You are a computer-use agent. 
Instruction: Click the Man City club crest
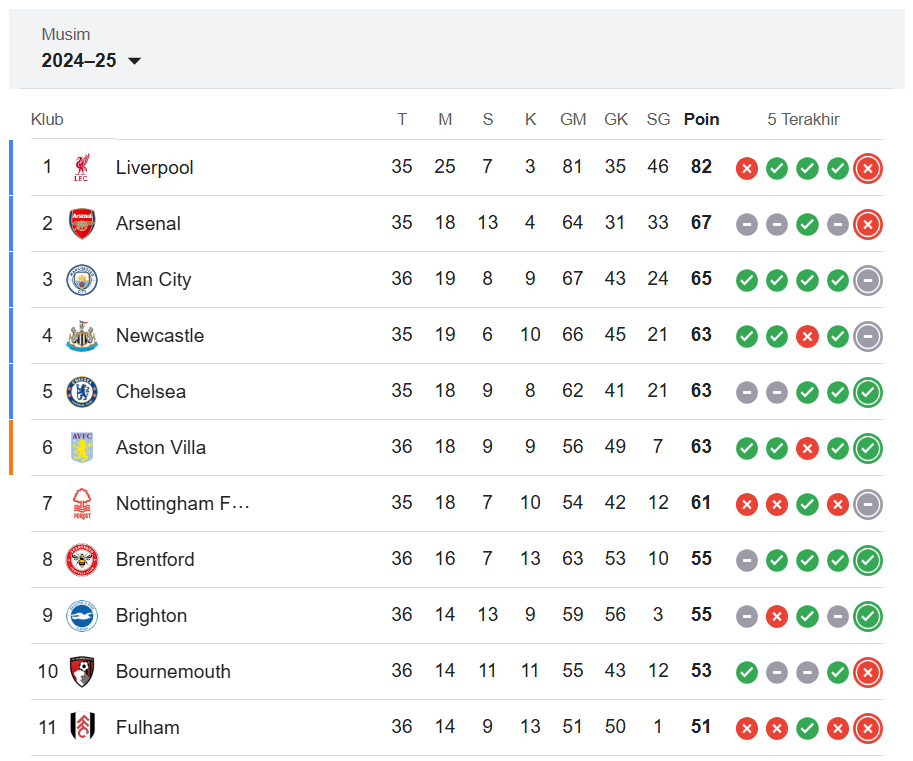[82, 279]
